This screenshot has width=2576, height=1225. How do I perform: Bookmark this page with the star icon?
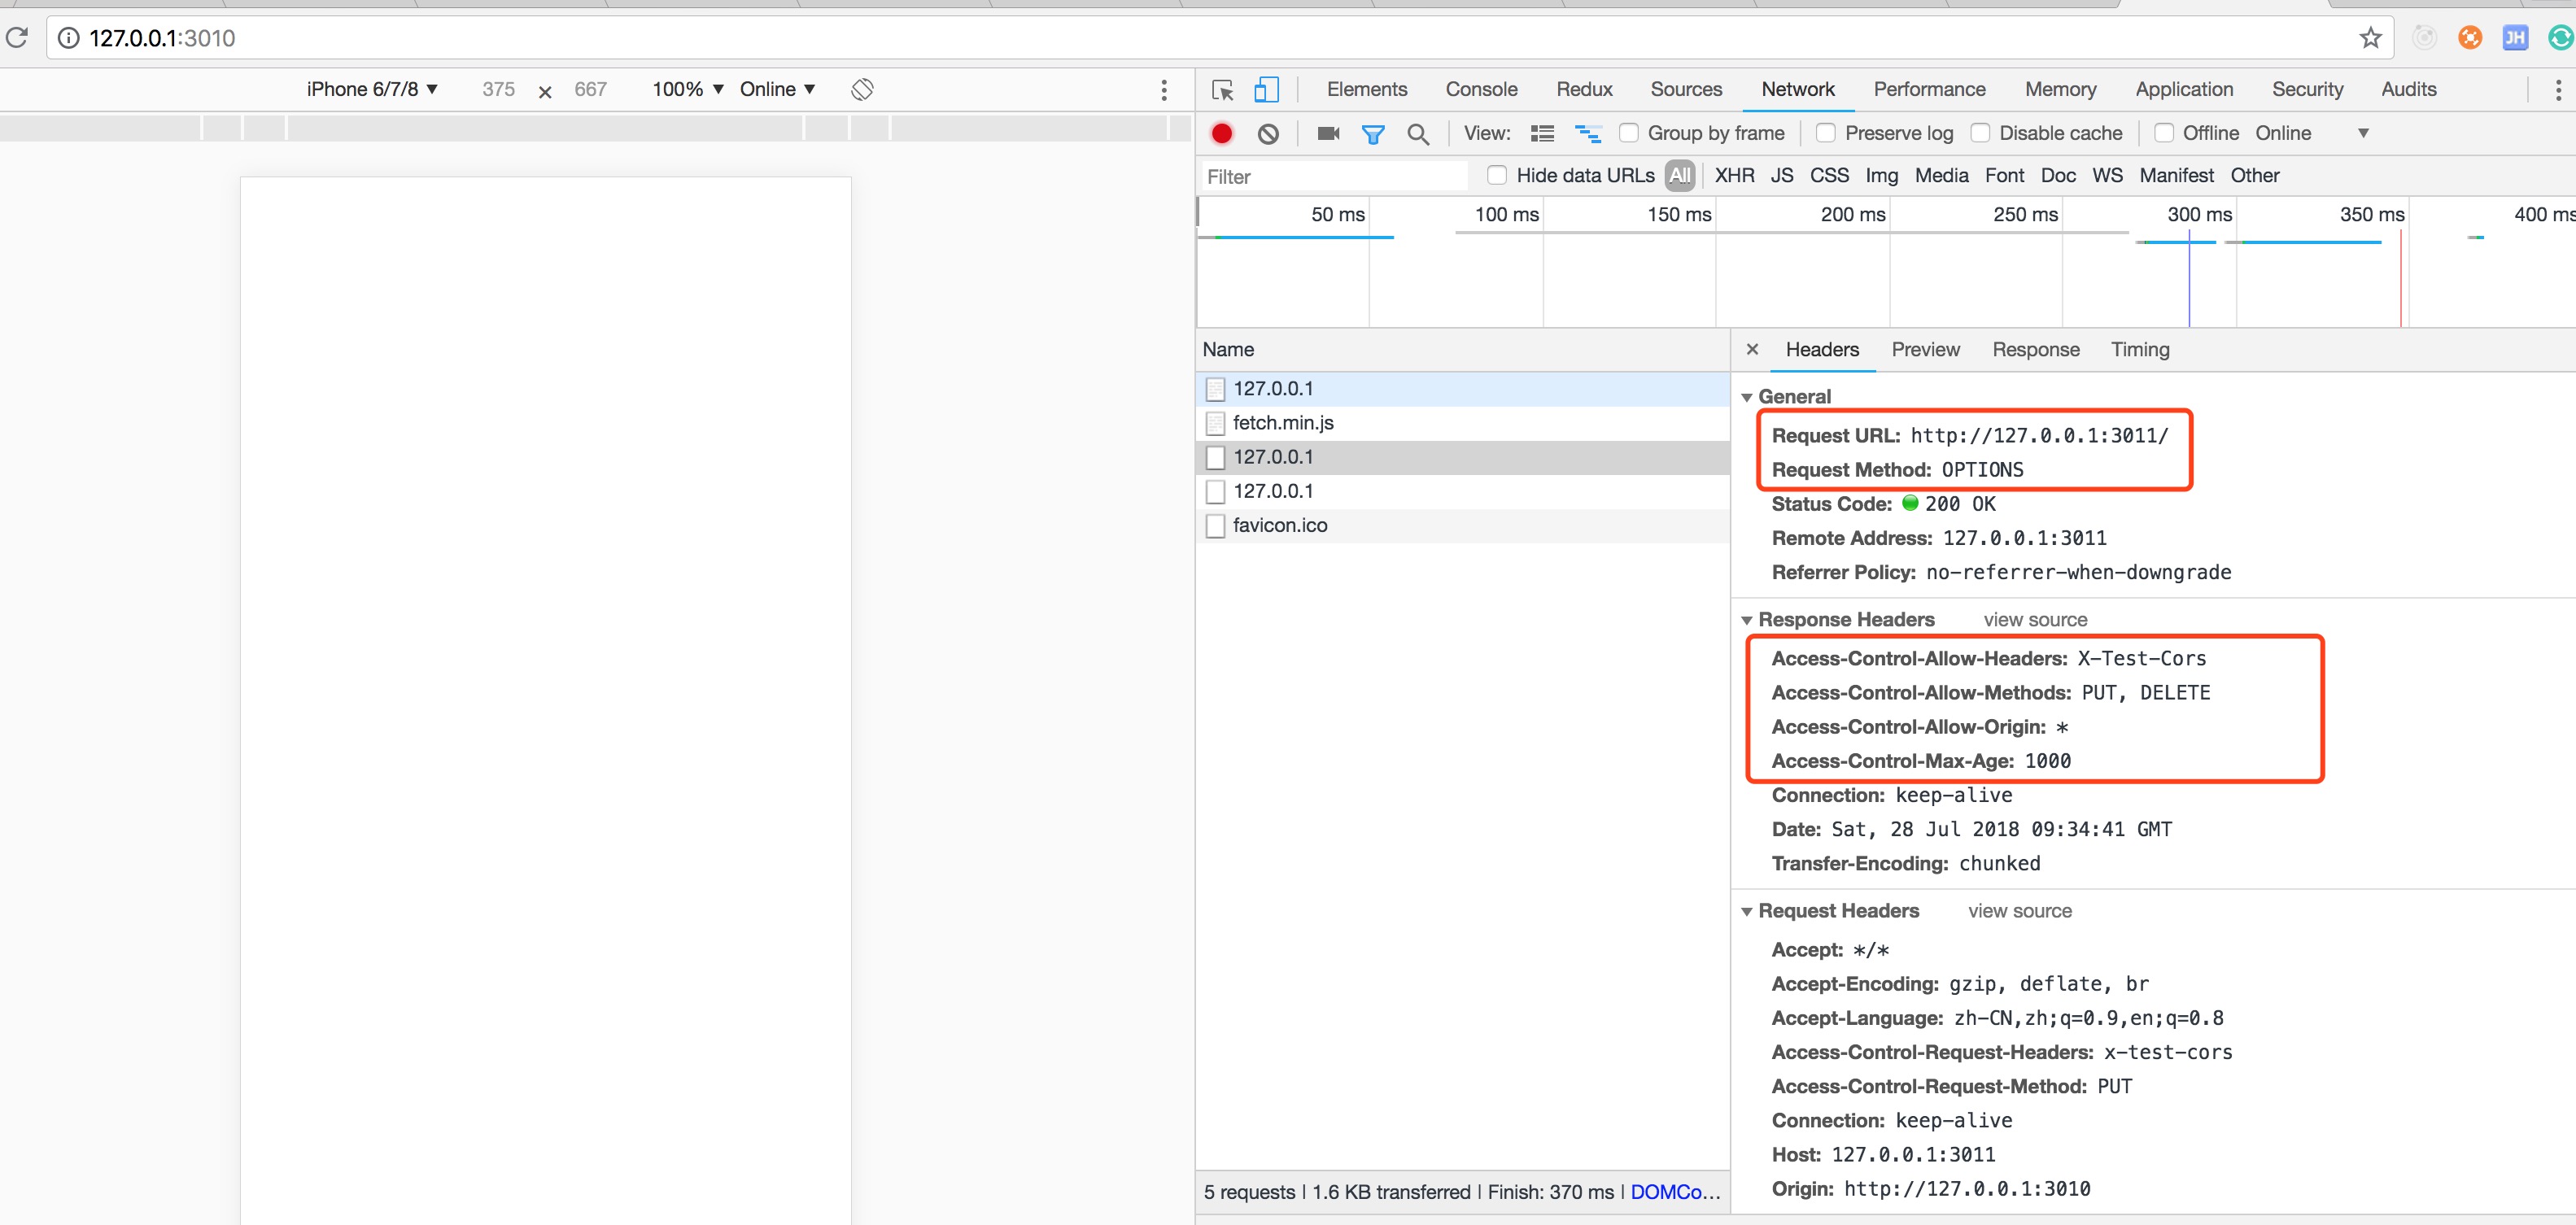coord(2370,38)
